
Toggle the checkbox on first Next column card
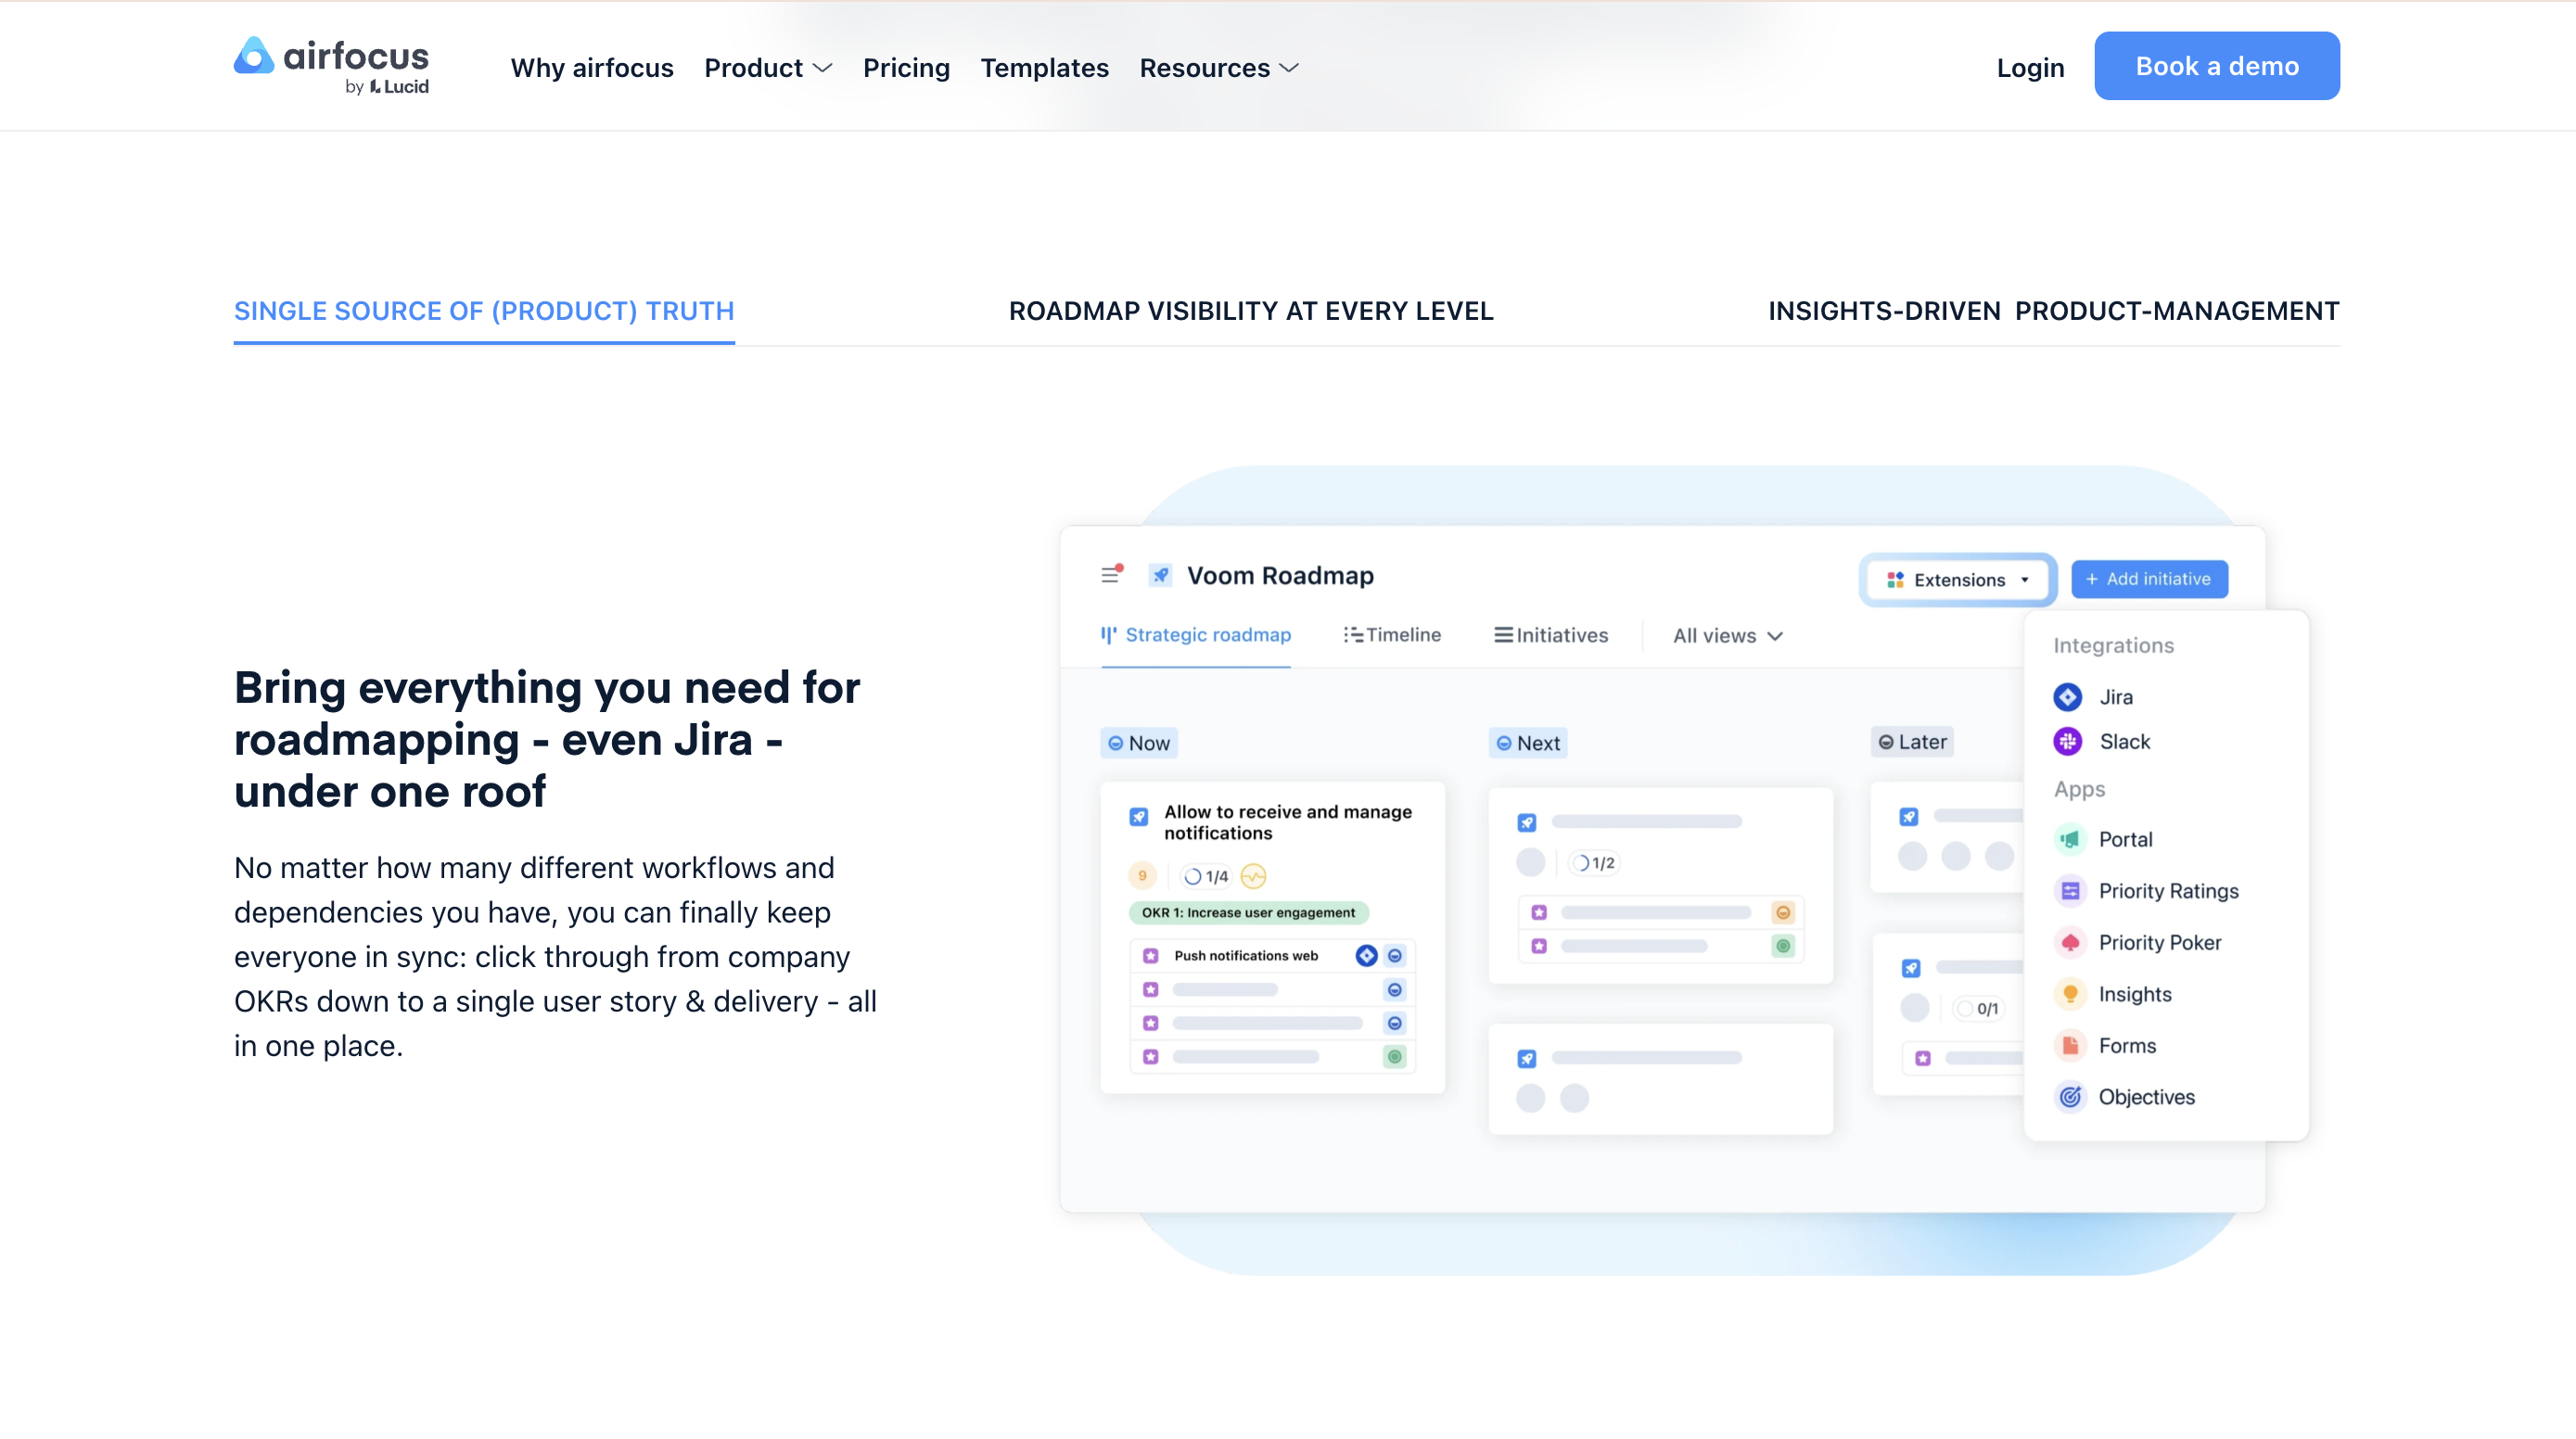[x=1527, y=822]
